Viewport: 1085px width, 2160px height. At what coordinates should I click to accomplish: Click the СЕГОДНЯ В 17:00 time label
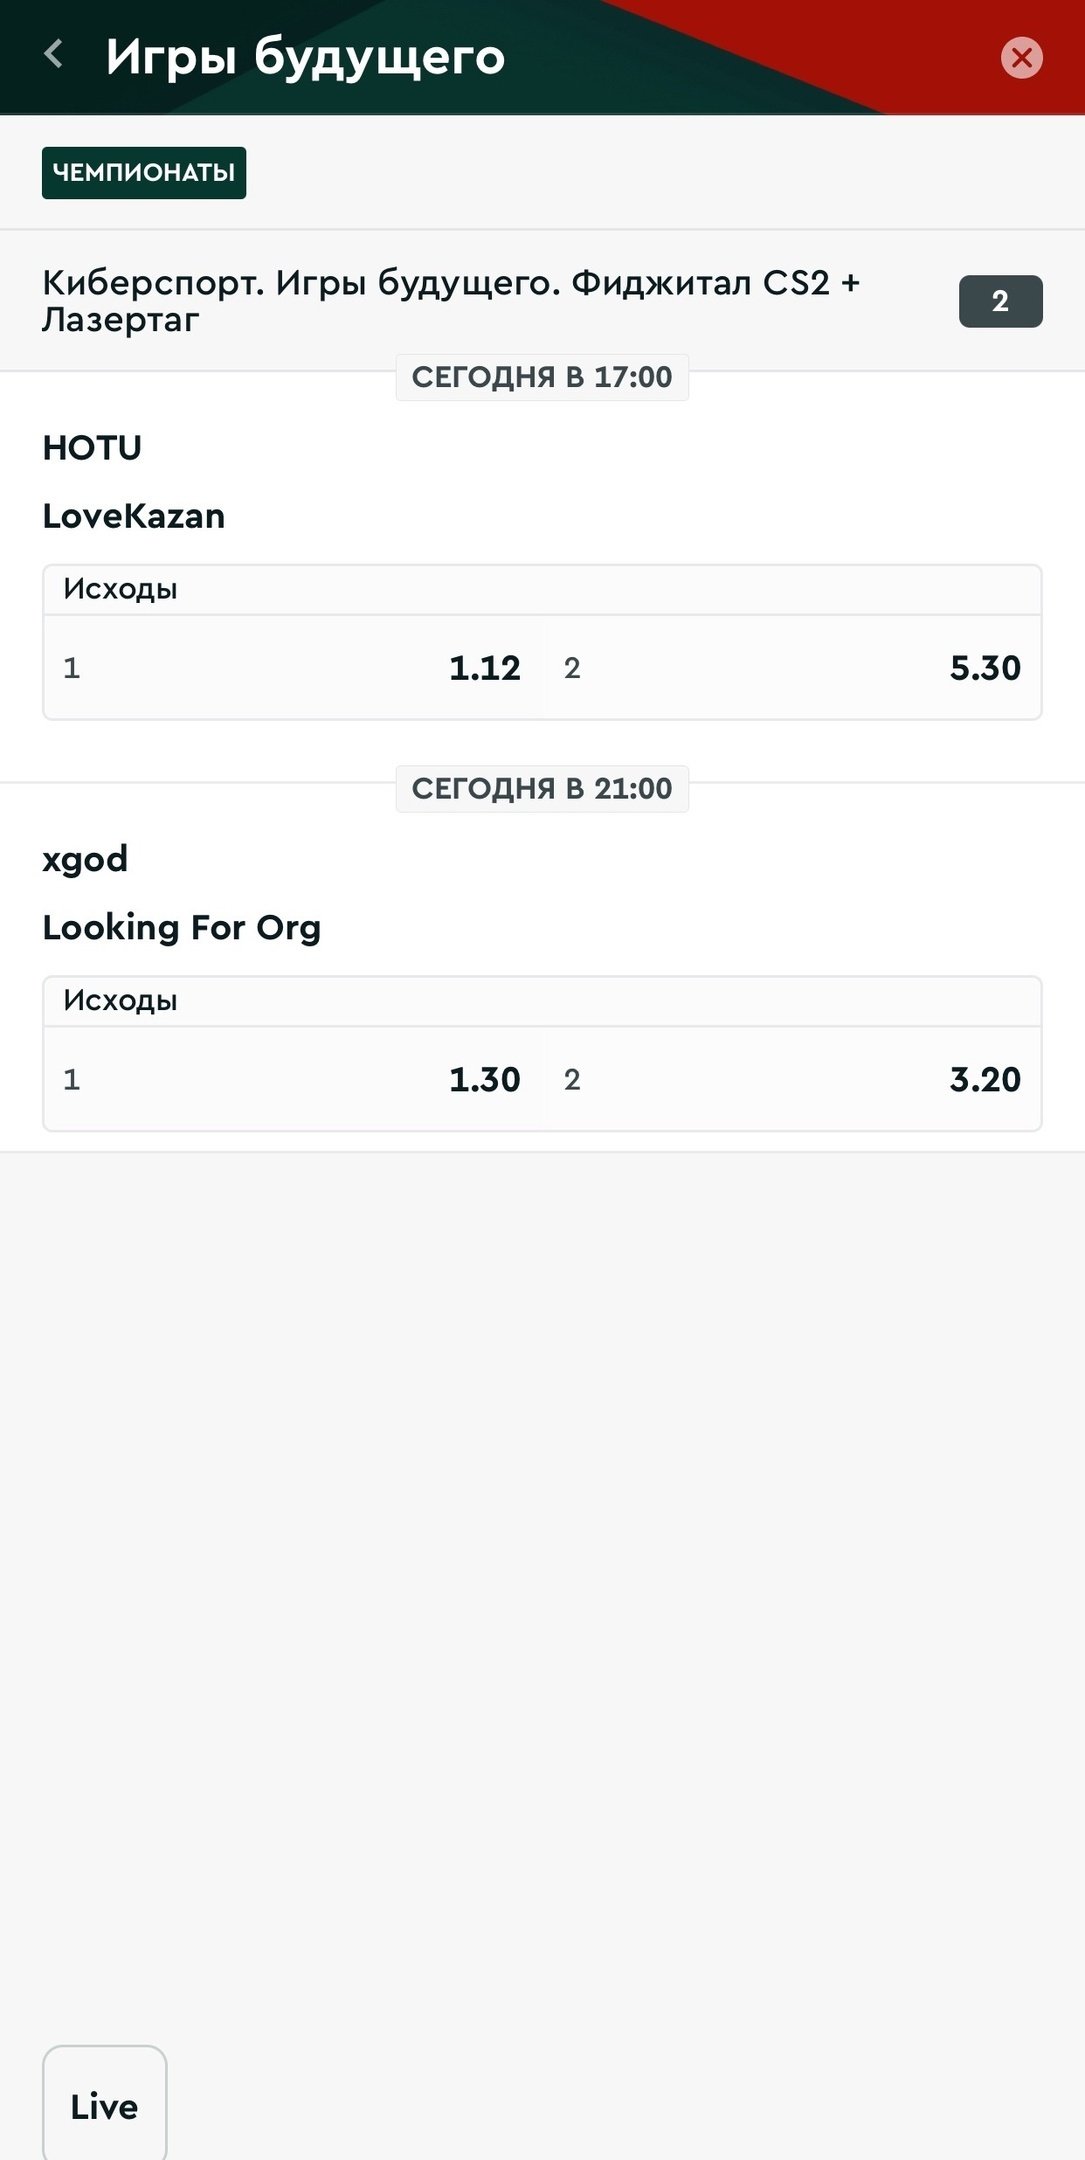(x=542, y=377)
